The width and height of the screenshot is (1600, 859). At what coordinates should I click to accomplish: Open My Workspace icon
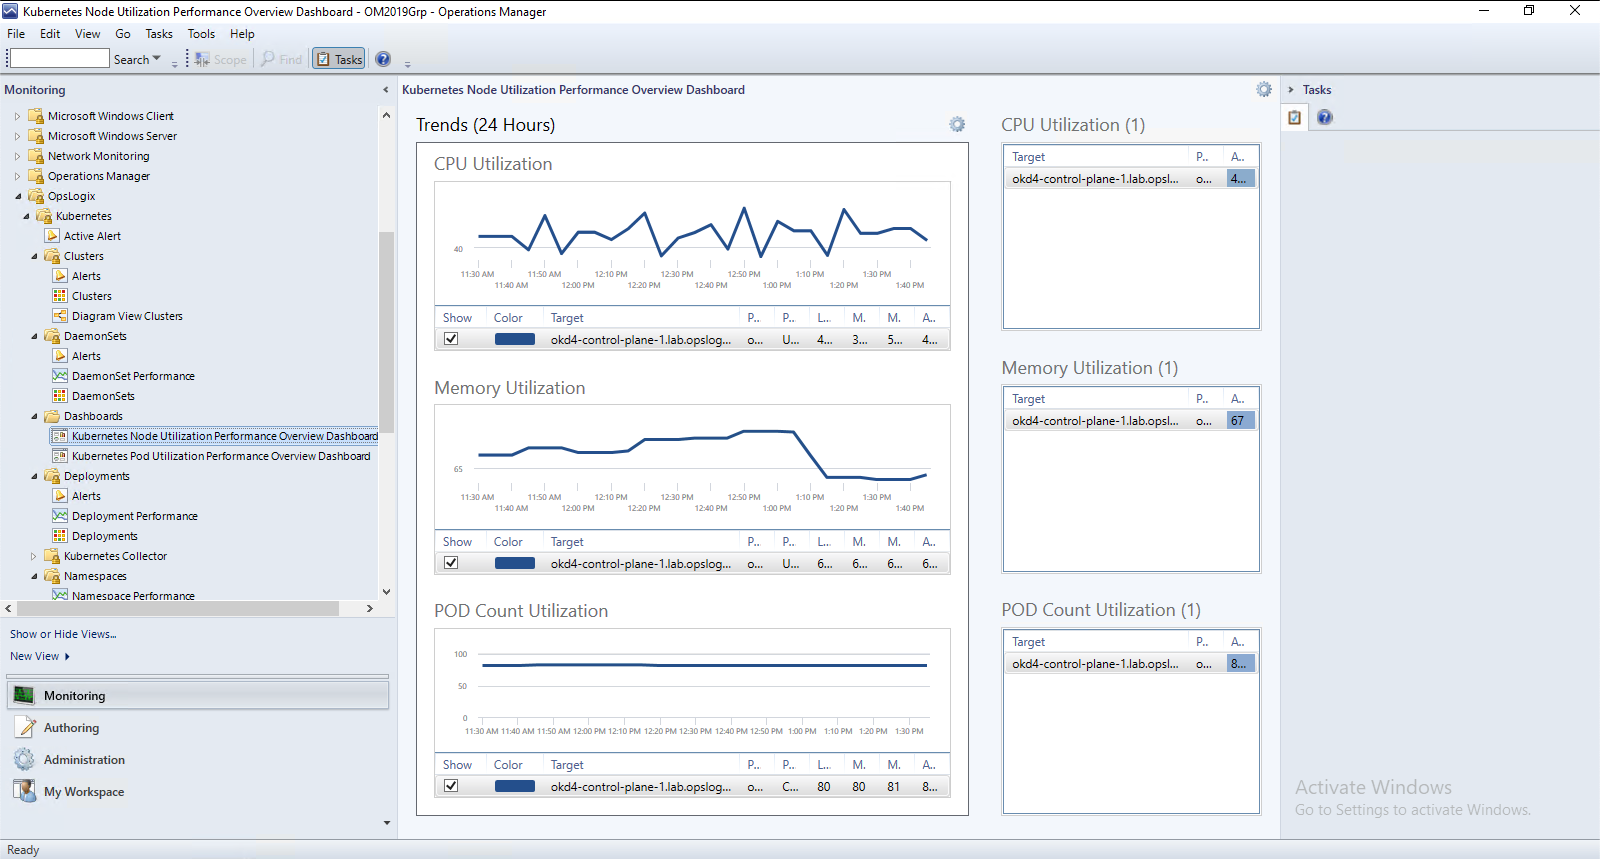24,791
